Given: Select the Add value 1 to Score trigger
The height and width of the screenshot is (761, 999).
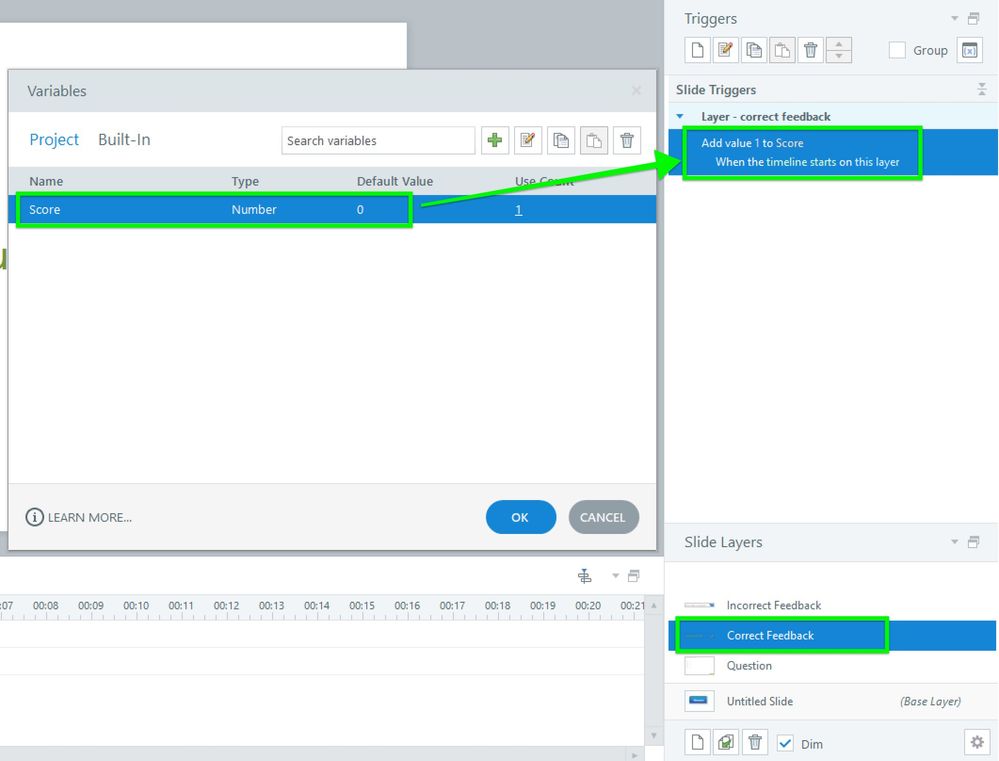Looking at the screenshot, I should [x=832, y=152].
